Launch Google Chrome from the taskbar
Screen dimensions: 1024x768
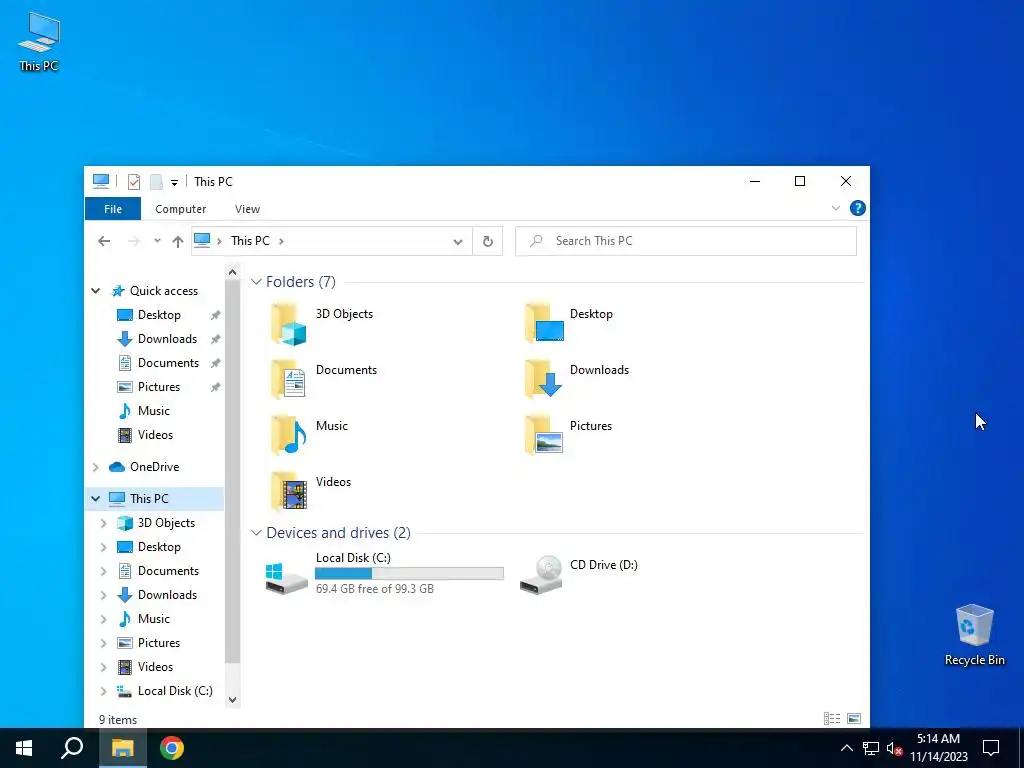172,748
